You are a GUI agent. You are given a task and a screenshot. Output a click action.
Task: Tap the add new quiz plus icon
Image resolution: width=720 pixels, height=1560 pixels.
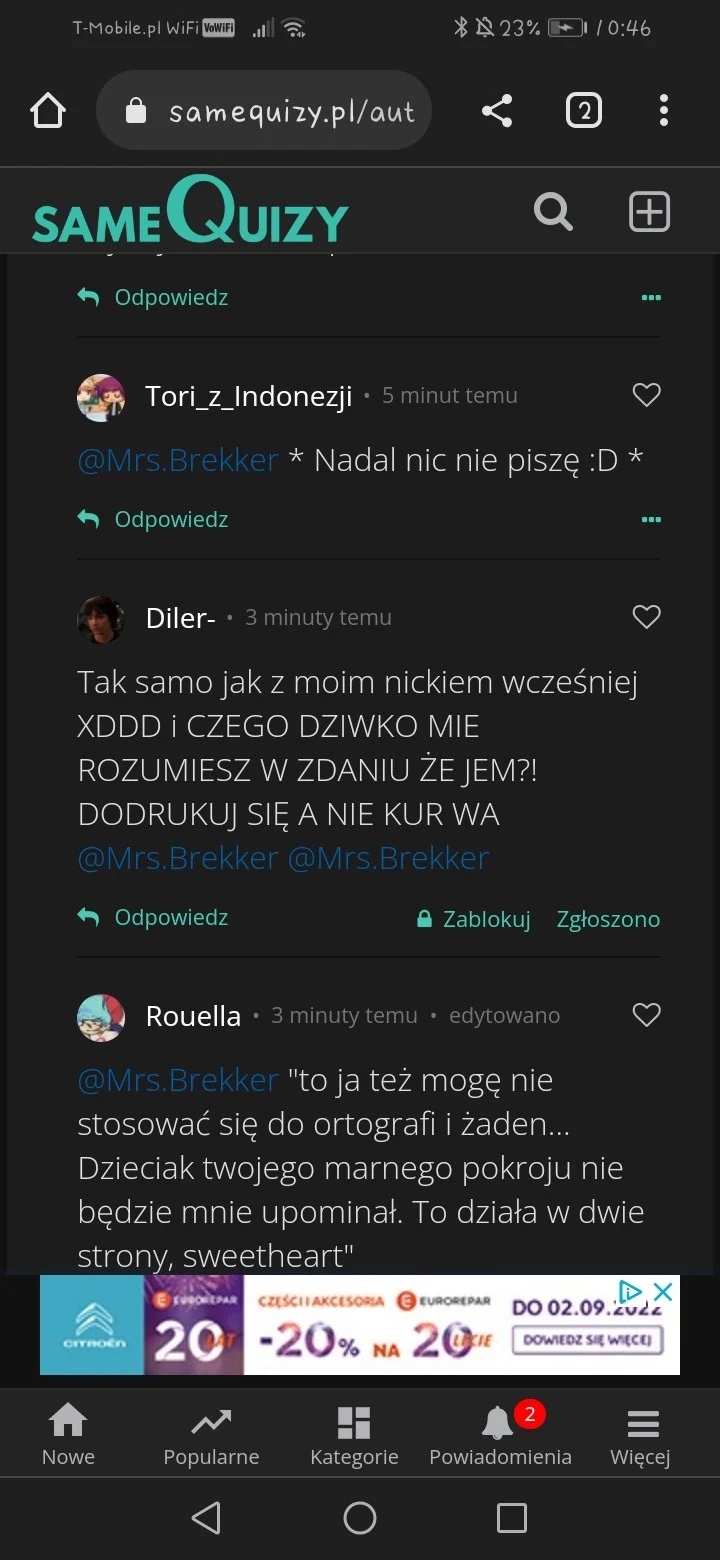(649, 212)
